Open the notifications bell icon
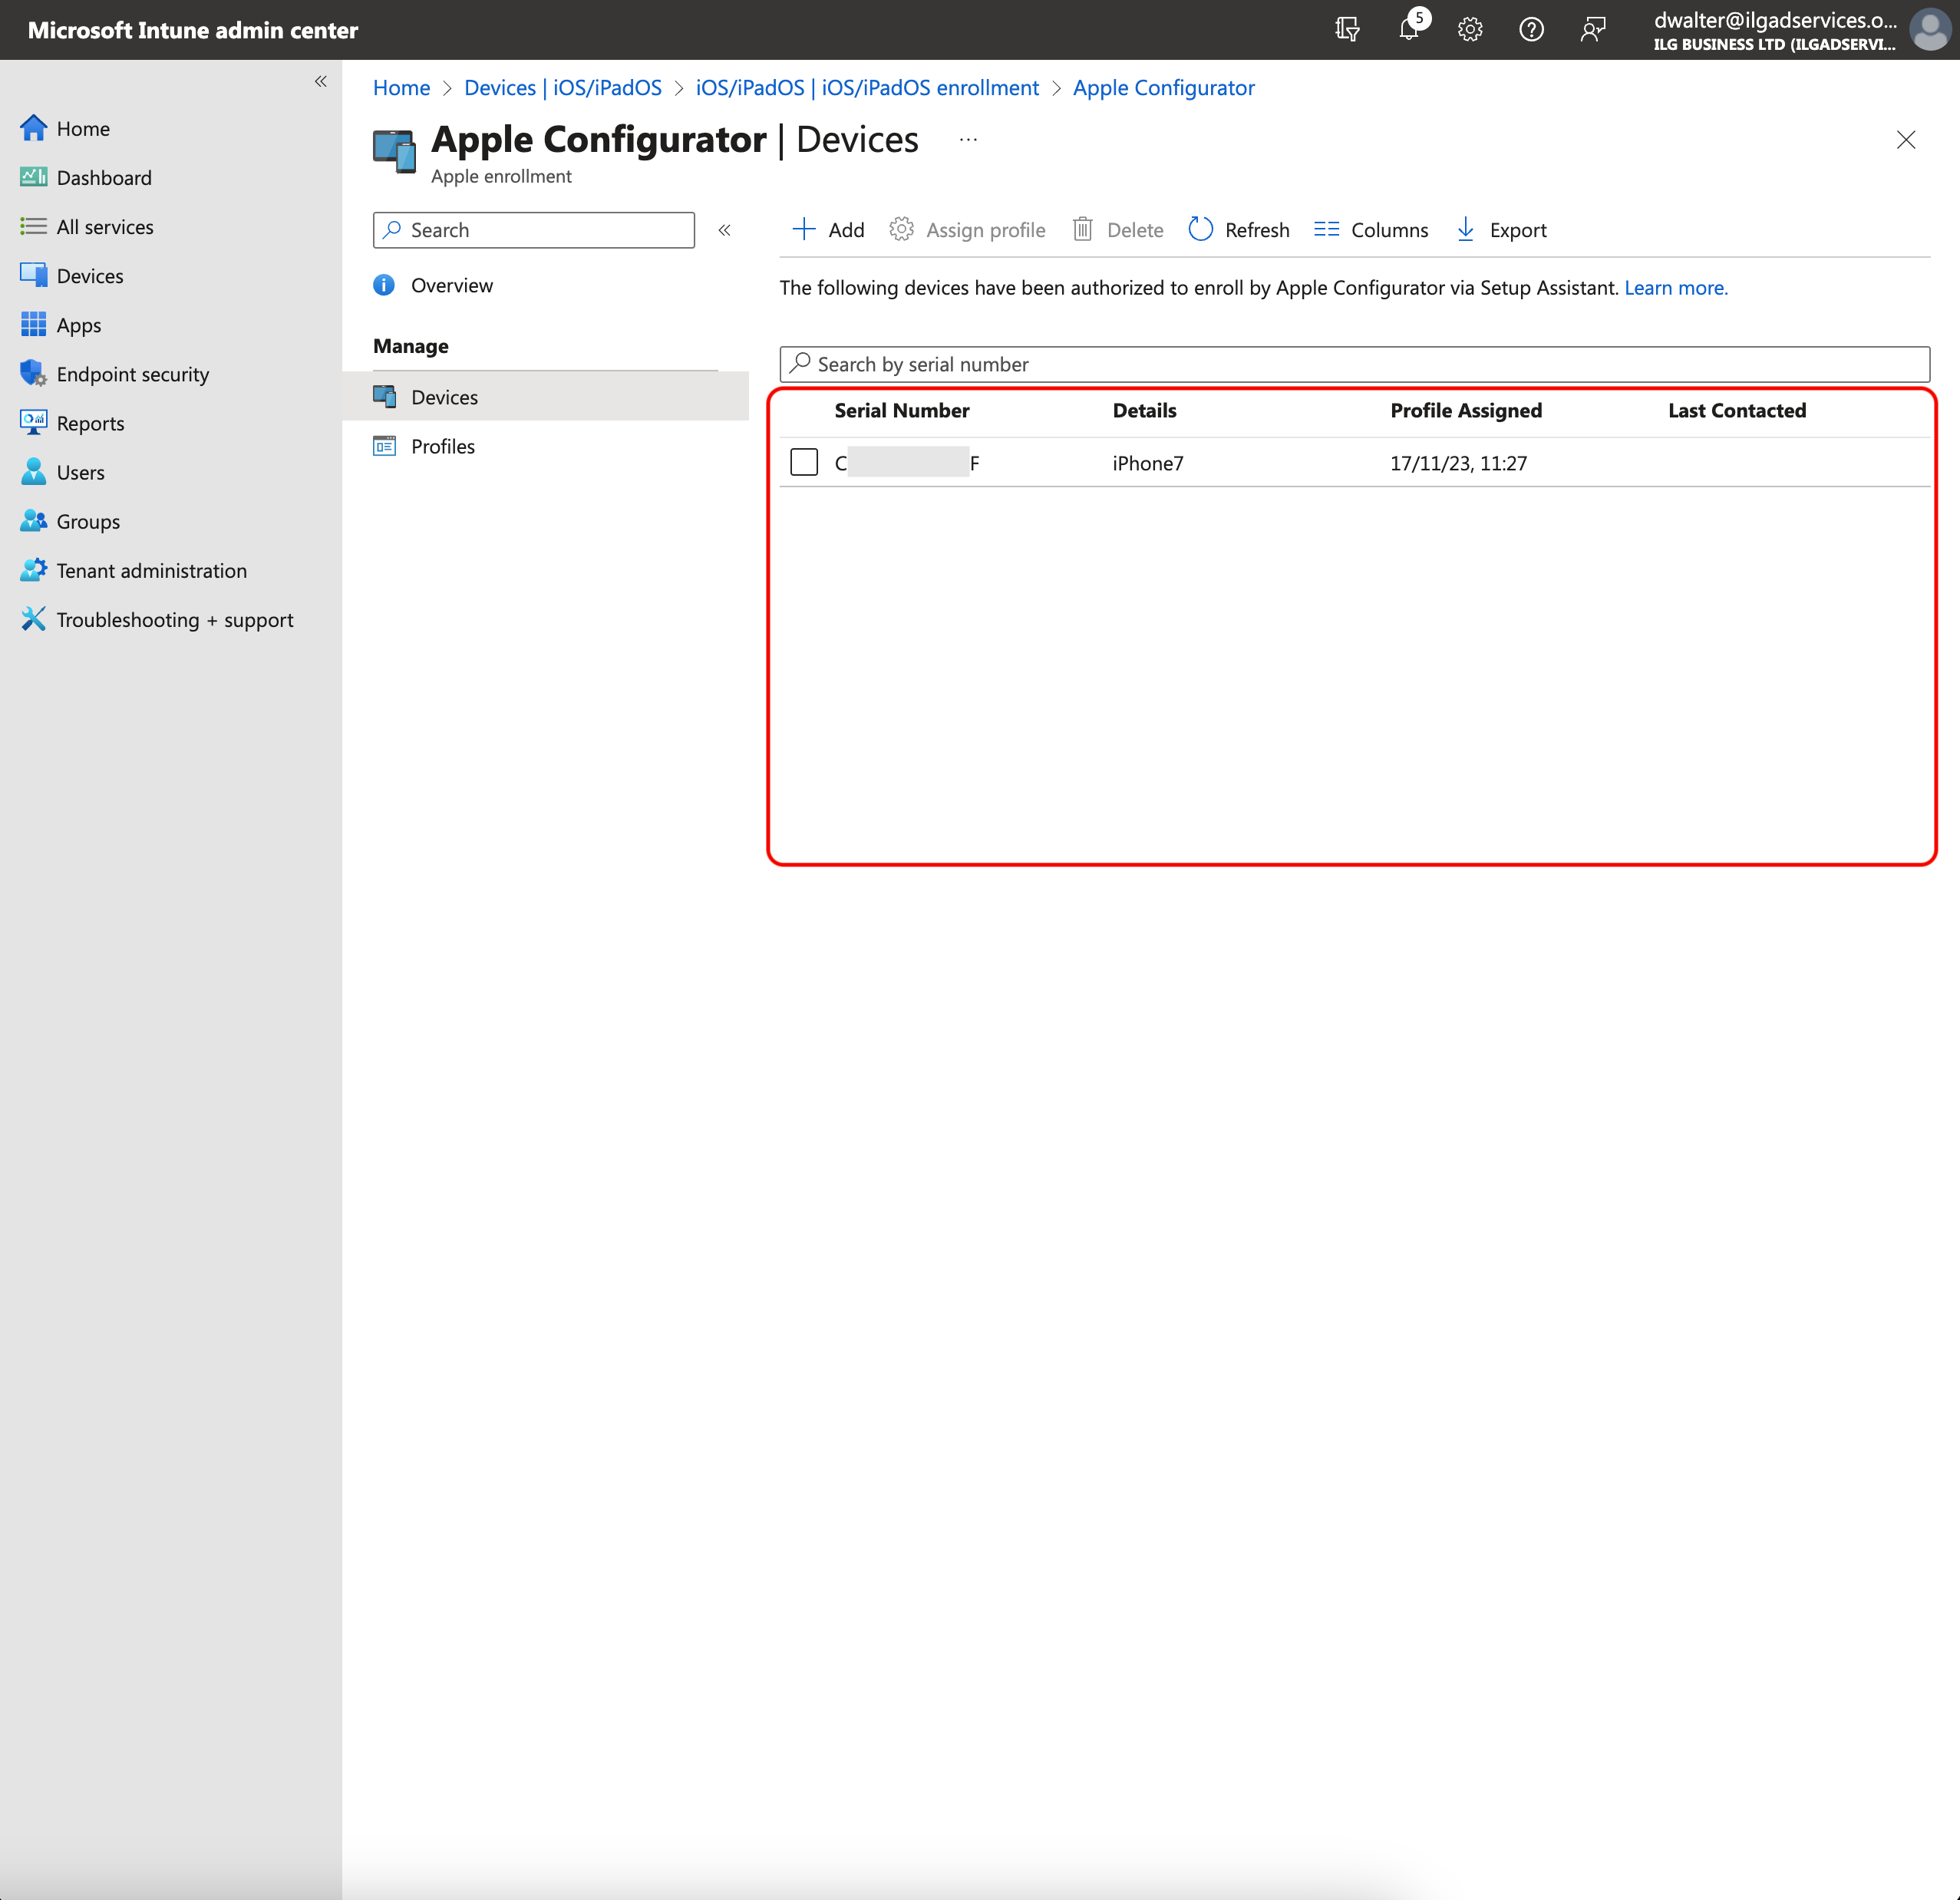Image resolution: width=1960 pixels, height=1900 pixels. tap(1408, 29)
